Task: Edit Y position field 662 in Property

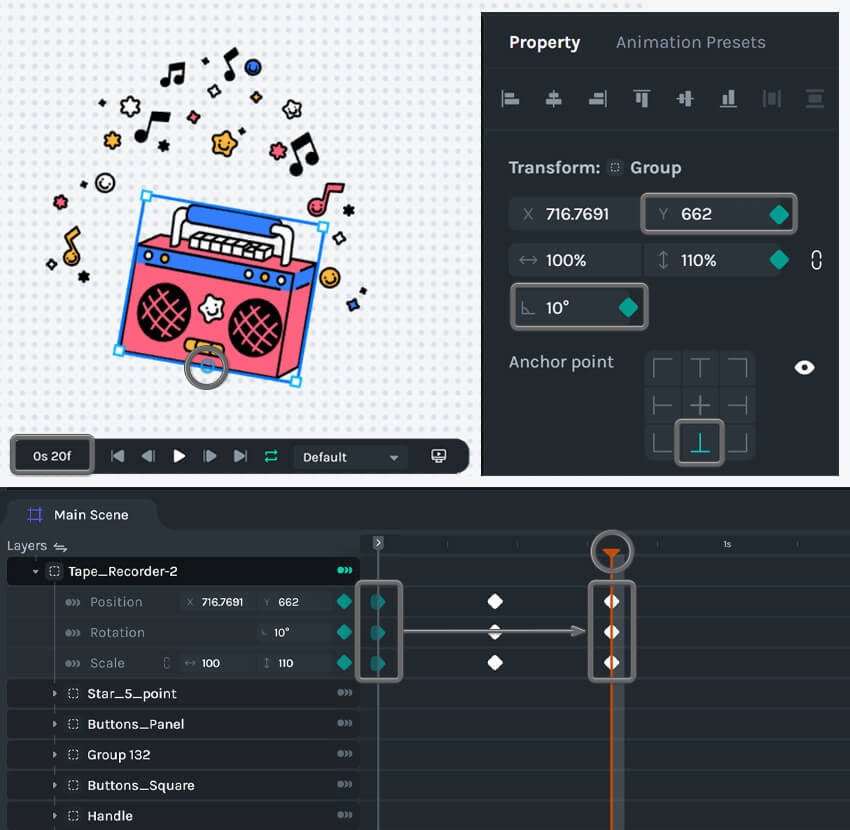Action: pos(719,215)
